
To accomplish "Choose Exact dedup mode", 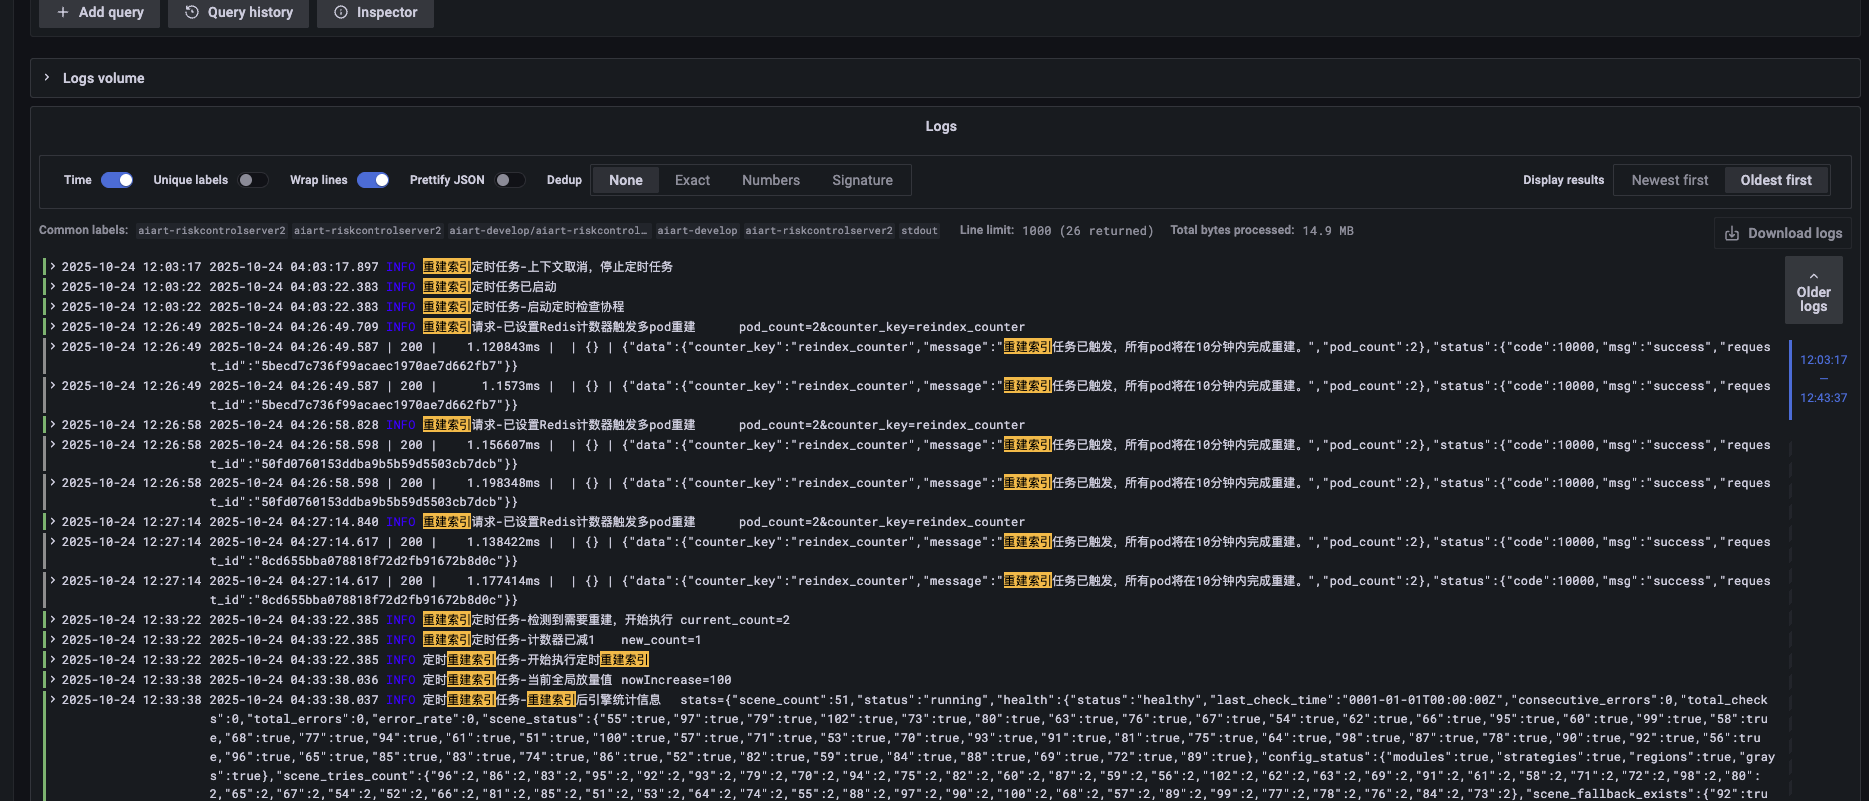I will tap(692, 180).
